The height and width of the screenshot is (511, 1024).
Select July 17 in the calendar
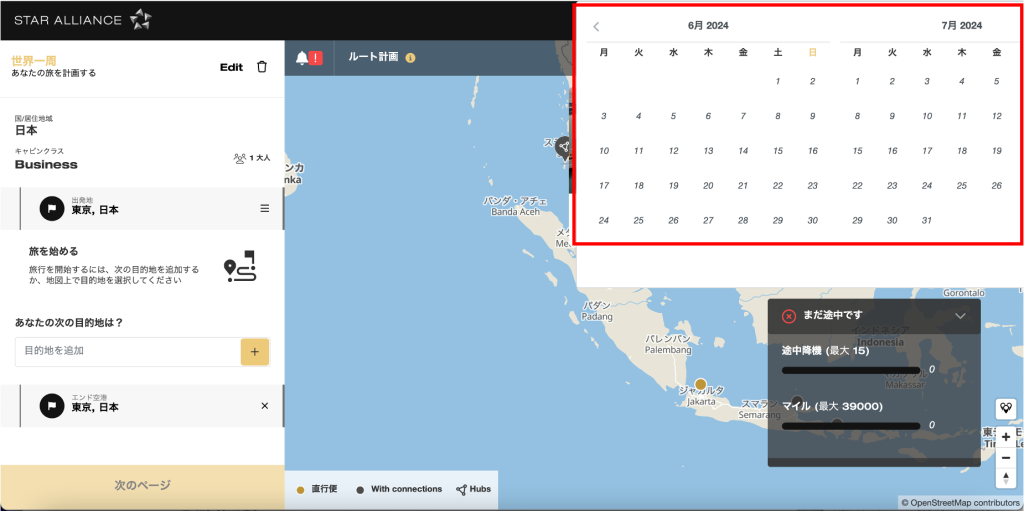click(927, 151)
